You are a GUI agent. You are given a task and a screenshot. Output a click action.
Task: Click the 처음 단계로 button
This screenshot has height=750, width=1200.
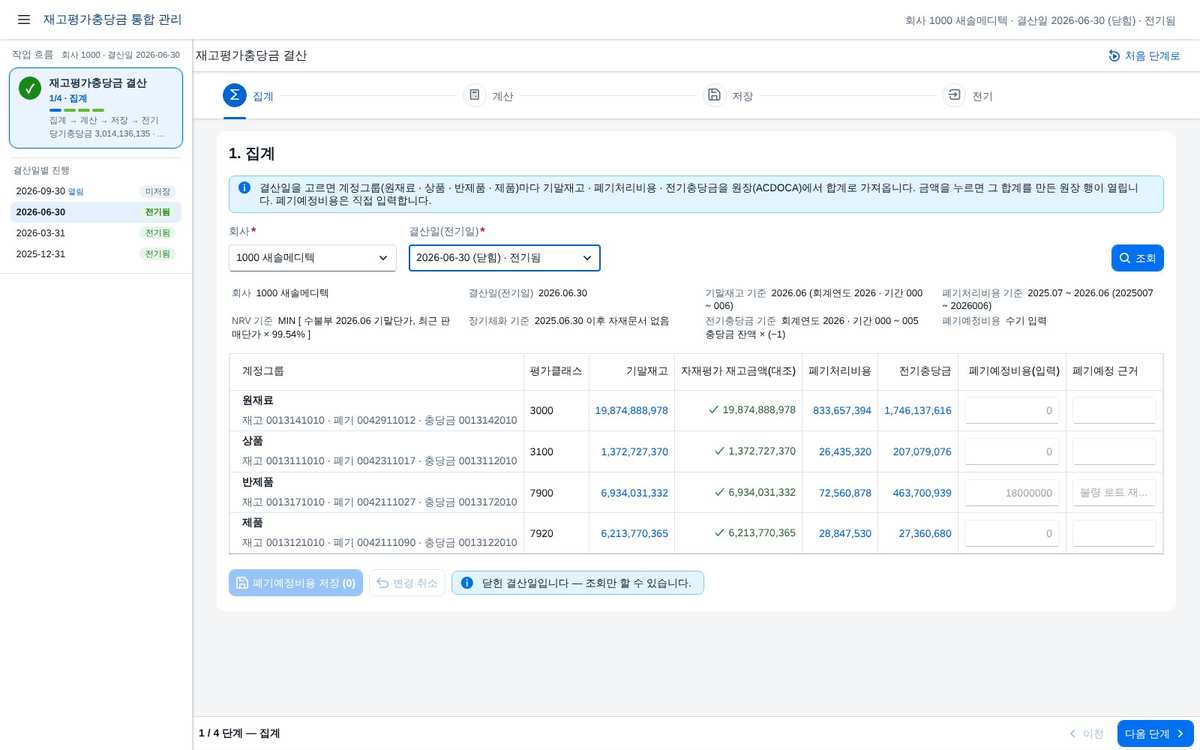click(1144, 56)
